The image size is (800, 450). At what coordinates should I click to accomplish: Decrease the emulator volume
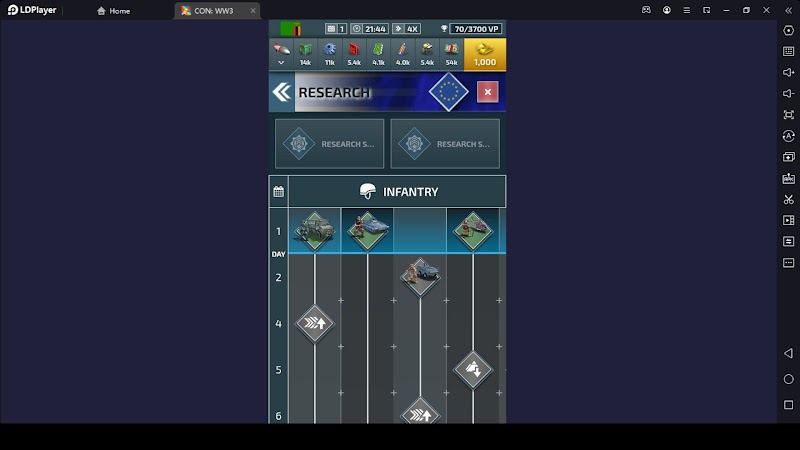click(x=788, y=93)
